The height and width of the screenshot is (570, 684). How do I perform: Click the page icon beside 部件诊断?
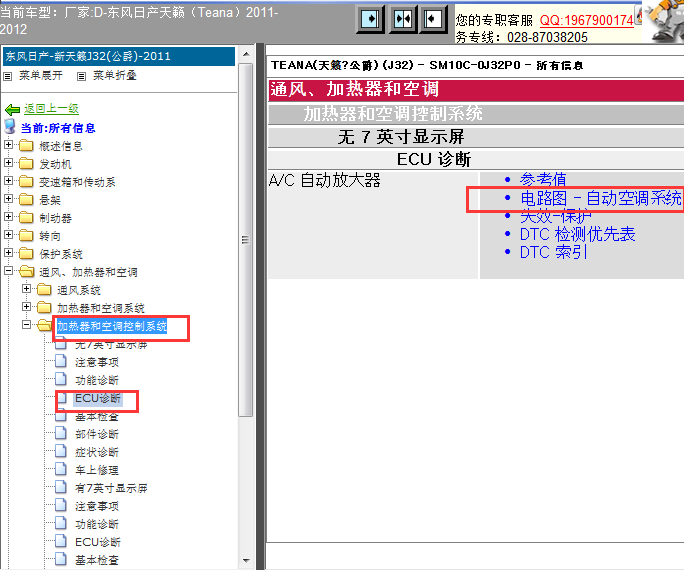[61, 433]
